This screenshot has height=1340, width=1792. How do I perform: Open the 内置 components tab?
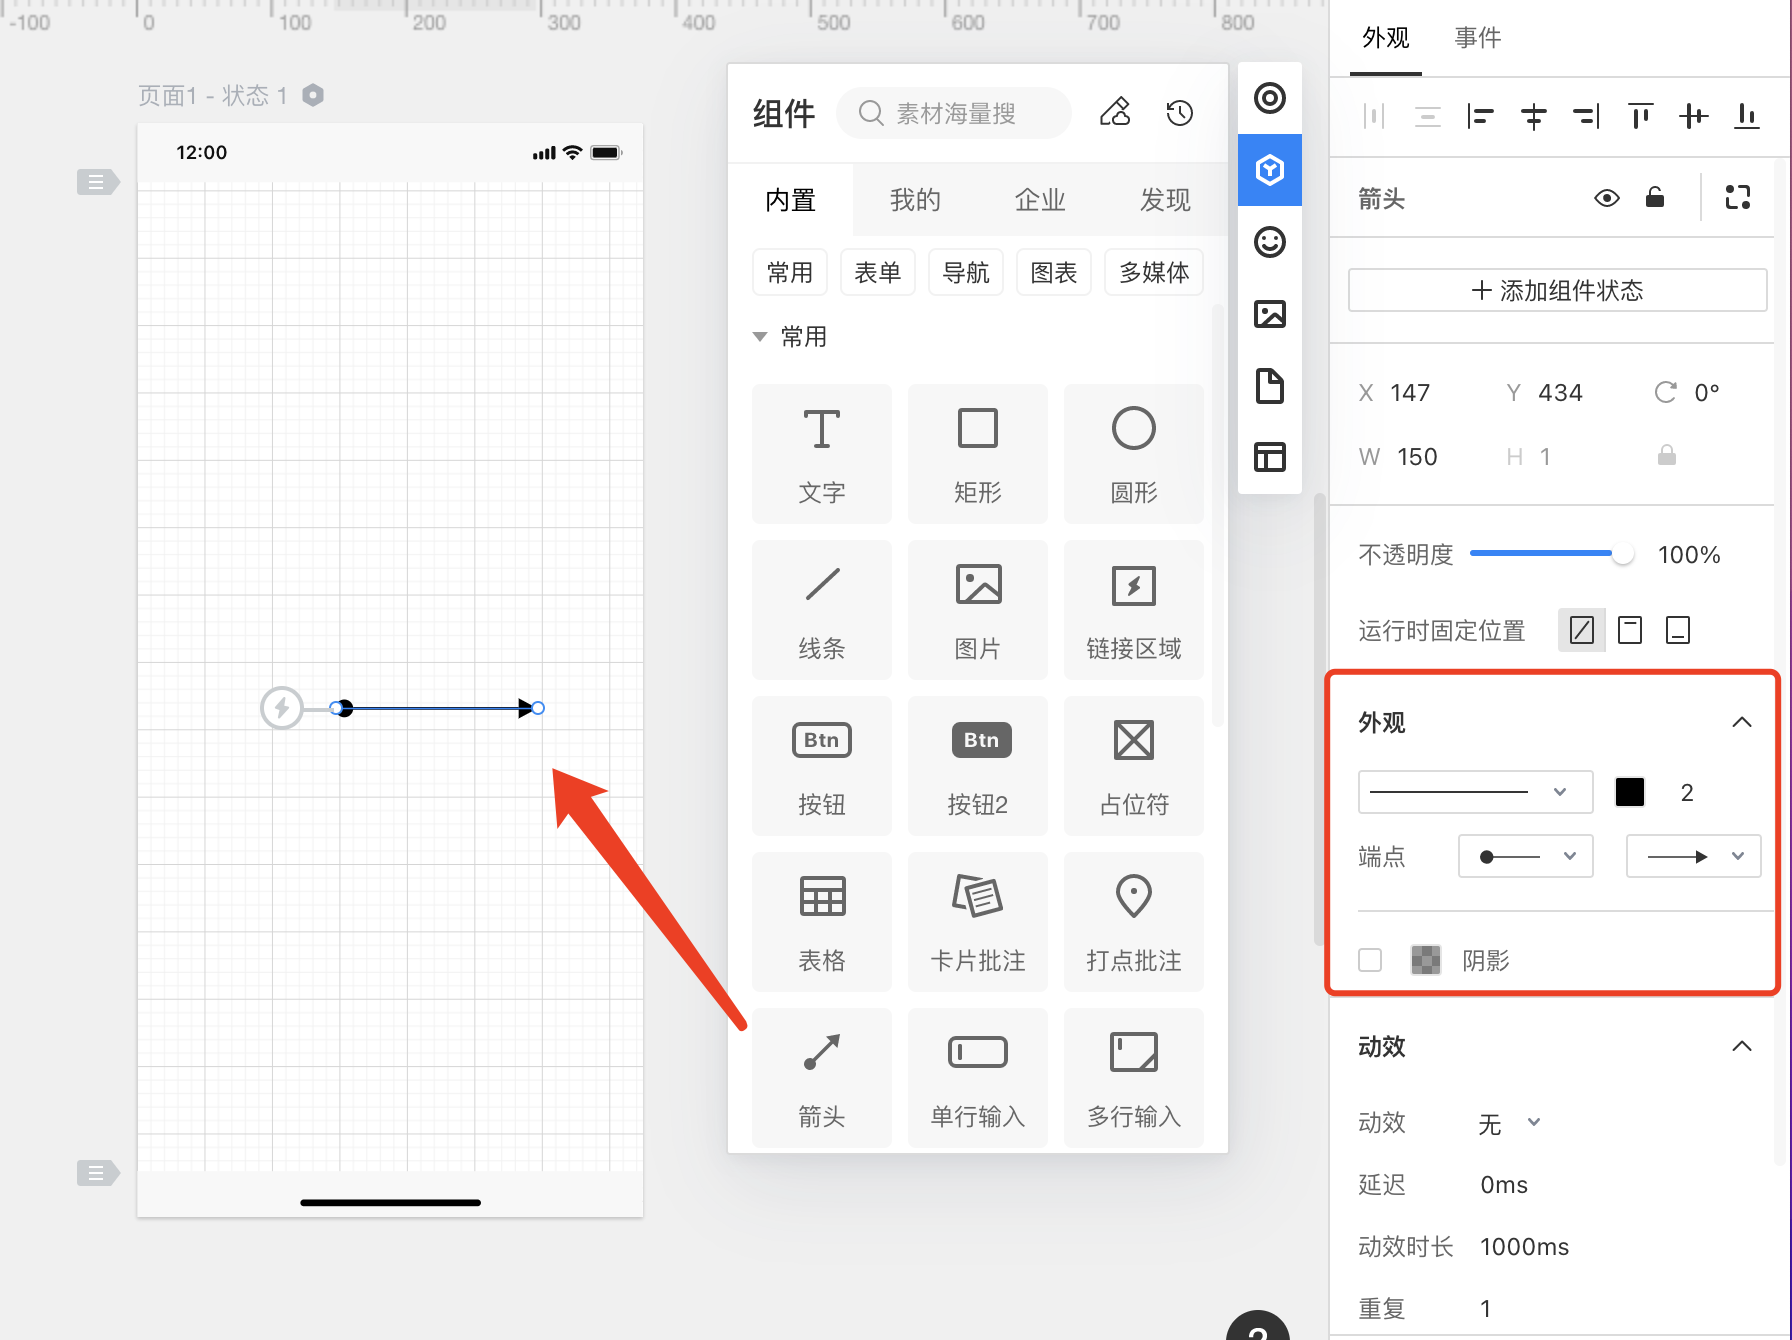(791, 200)
